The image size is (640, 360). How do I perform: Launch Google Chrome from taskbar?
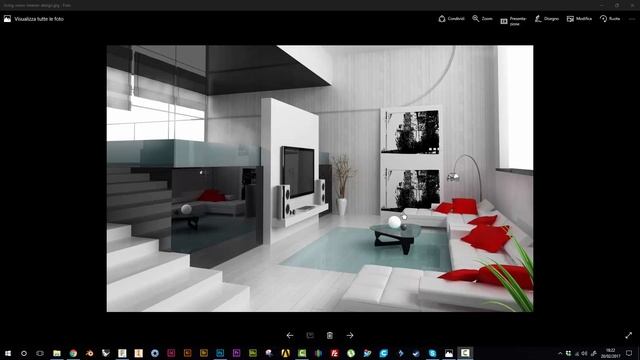click(73, 353)
